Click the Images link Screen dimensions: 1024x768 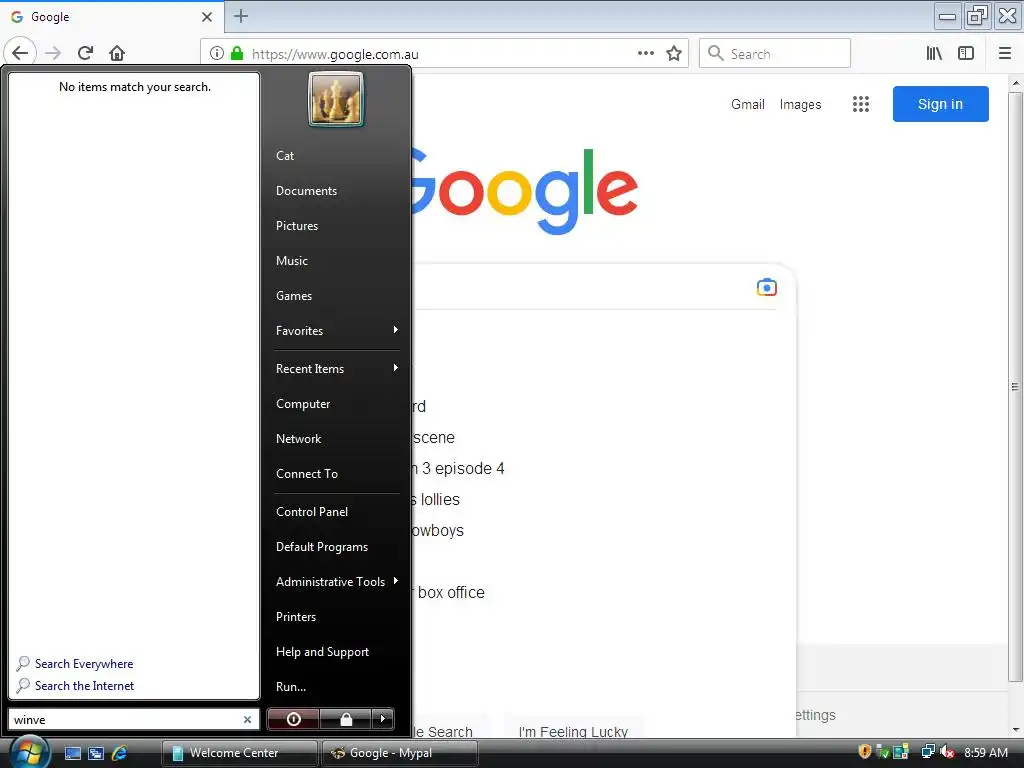[x=800, y=104]
